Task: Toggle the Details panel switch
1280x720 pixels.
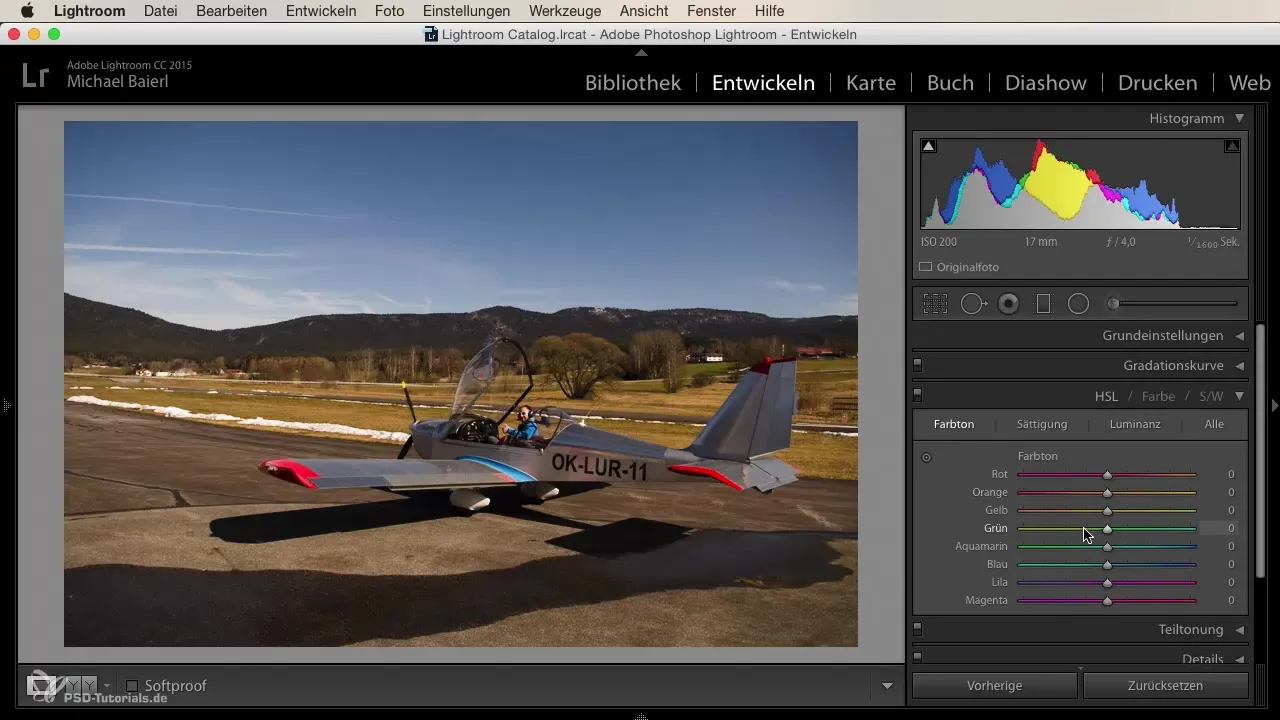Action: [917, 658]
